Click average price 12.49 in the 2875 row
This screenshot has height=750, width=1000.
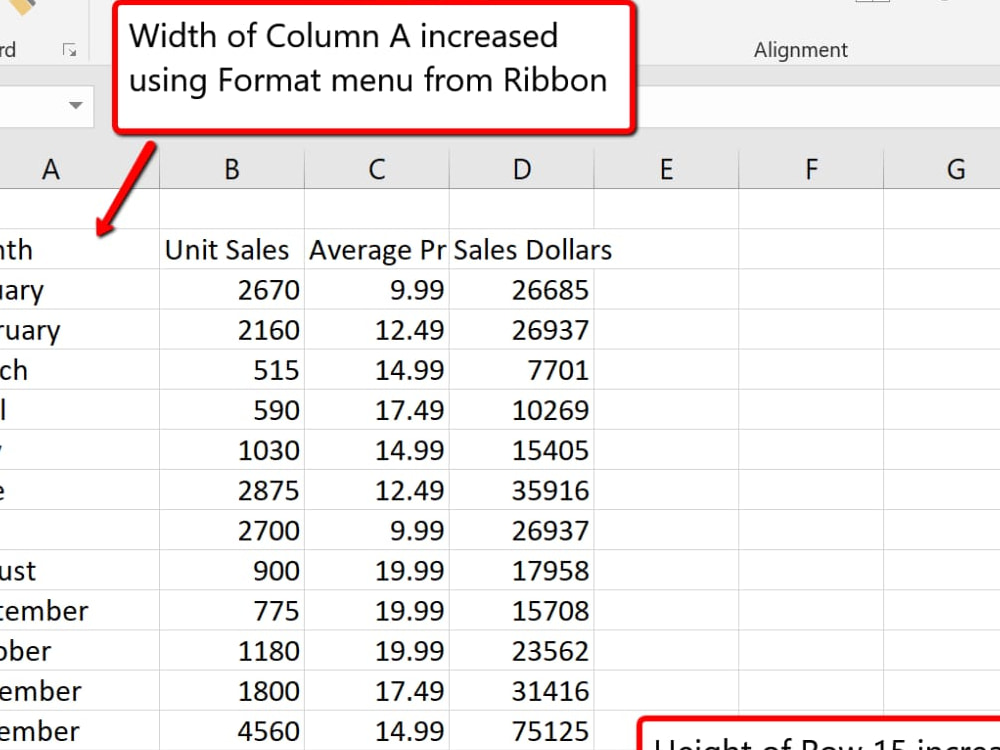[x=377, y=490]
